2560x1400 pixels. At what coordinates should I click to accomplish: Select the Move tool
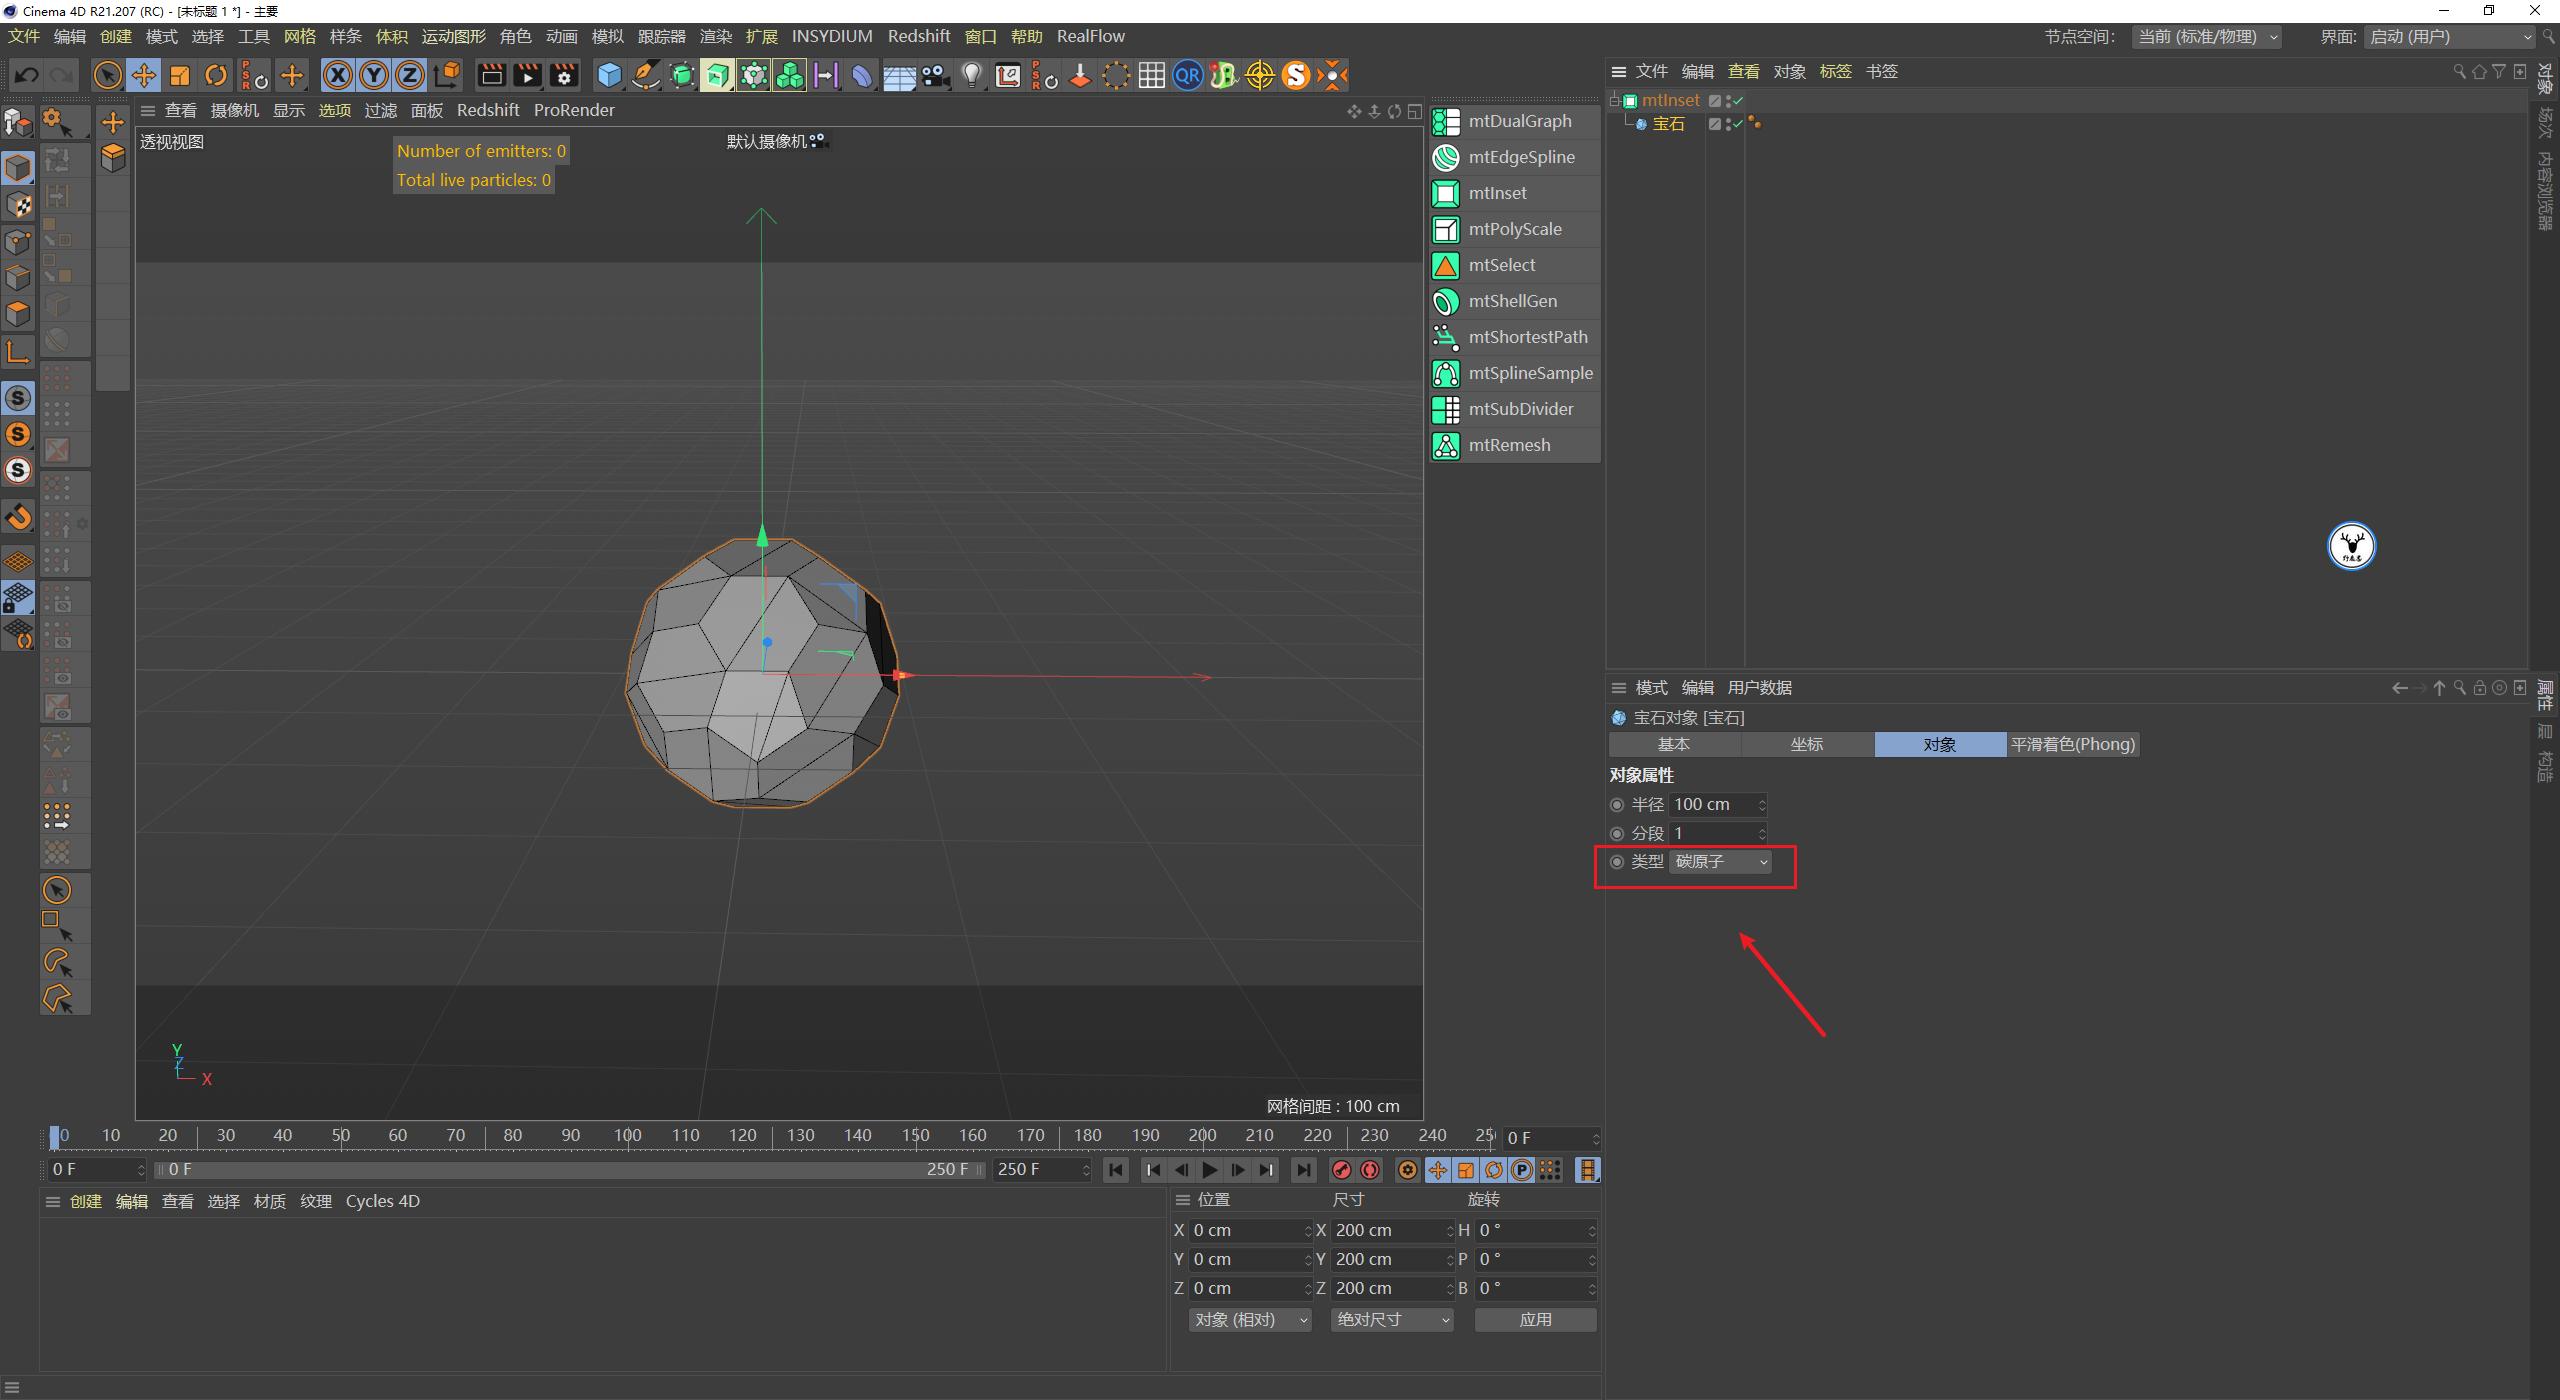coord(144,75)
